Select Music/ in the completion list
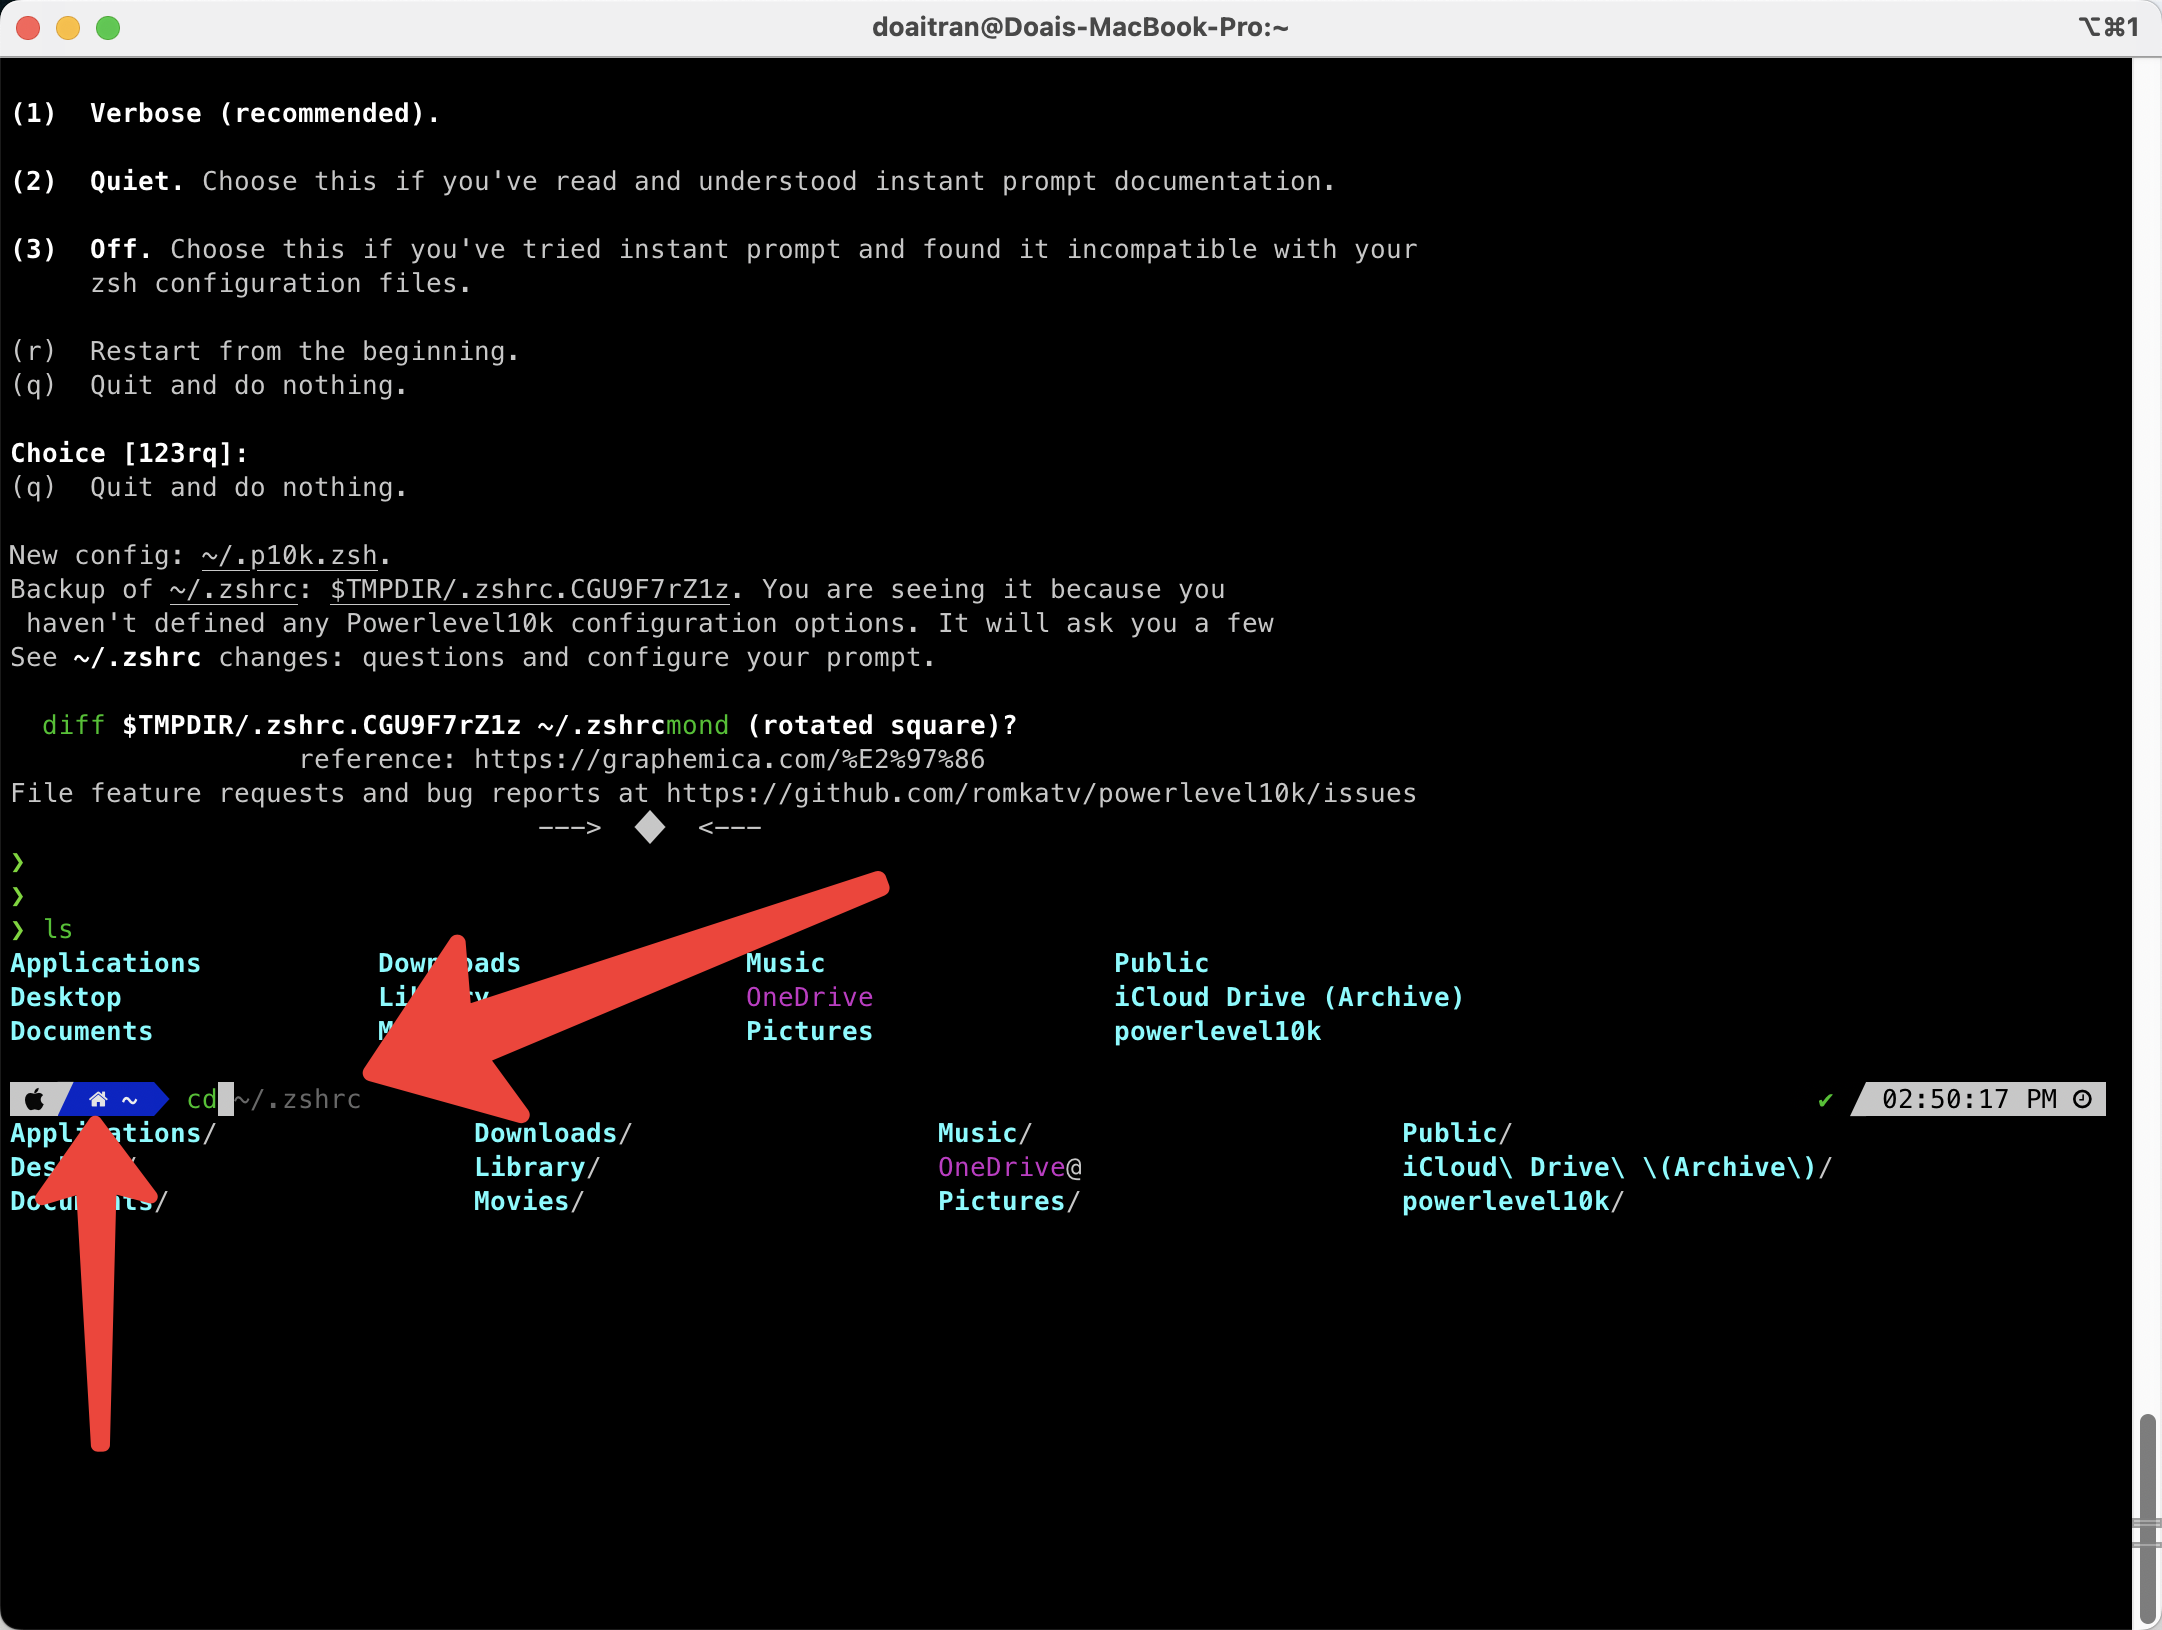Viewport: 2162px width, 1630px height. point(985,1133)
